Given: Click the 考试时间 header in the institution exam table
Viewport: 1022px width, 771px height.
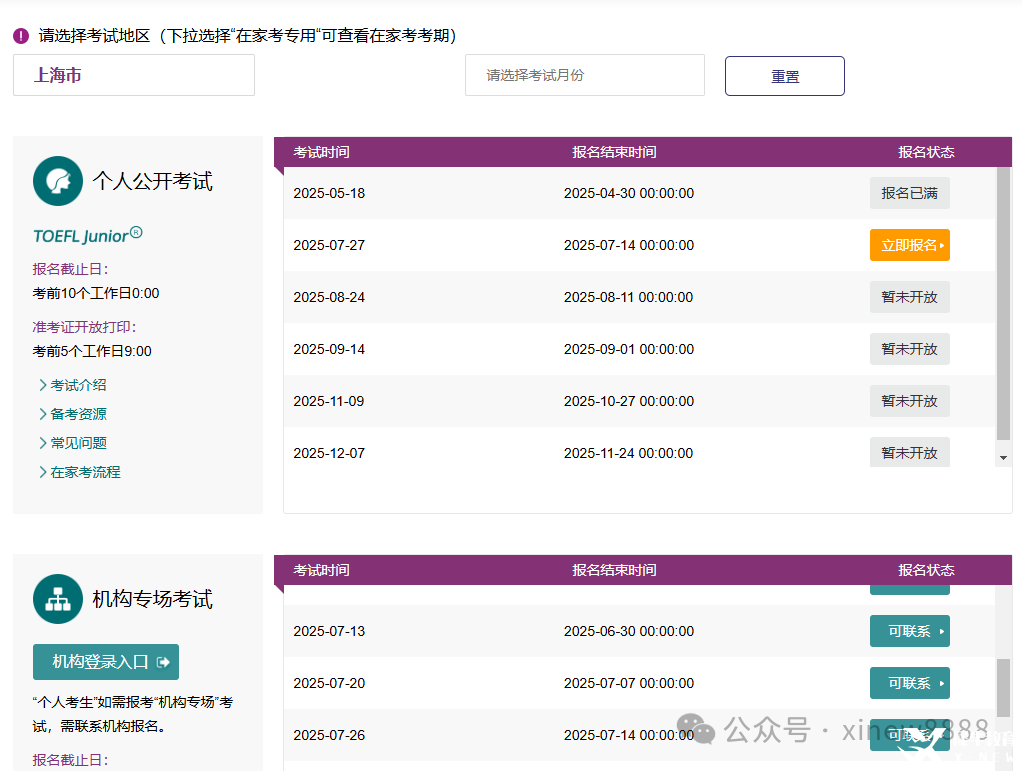Looking at the screenshot, I should pos(321,570).
